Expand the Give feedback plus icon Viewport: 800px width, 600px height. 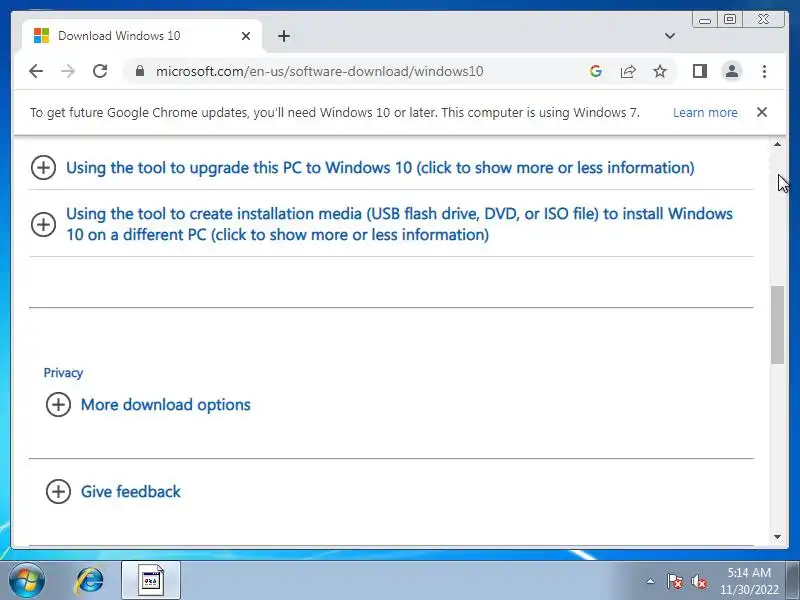coord(58,491)
